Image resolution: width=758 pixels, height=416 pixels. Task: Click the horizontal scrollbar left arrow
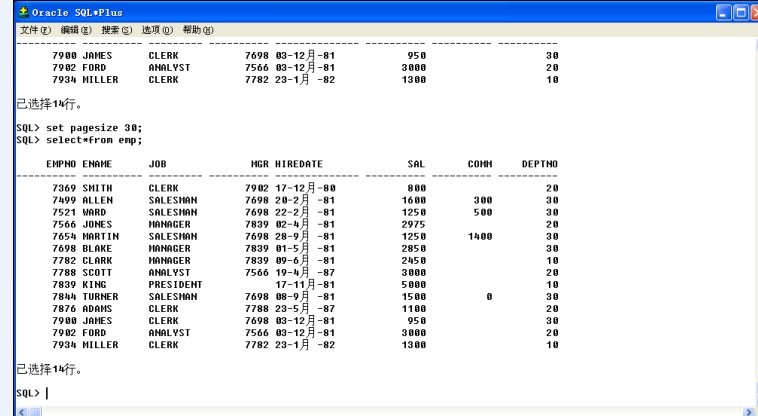coord(22,412)
